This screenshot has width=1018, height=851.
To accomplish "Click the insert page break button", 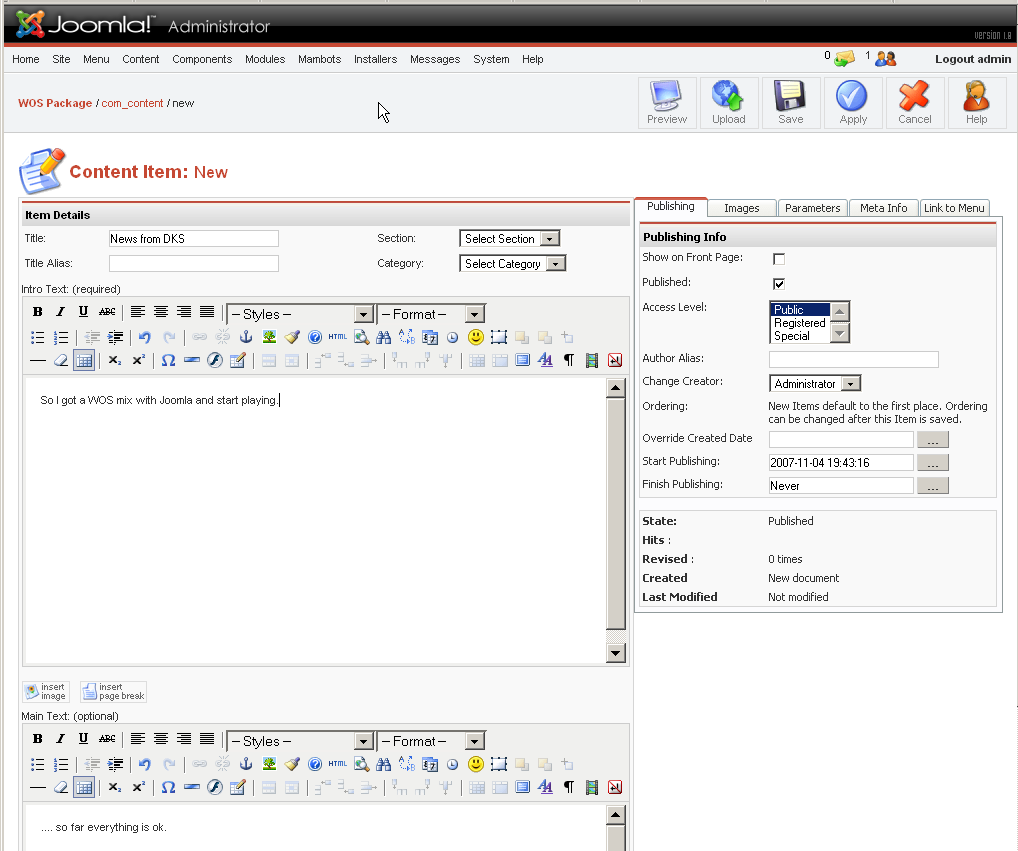I will click(114, 691).
